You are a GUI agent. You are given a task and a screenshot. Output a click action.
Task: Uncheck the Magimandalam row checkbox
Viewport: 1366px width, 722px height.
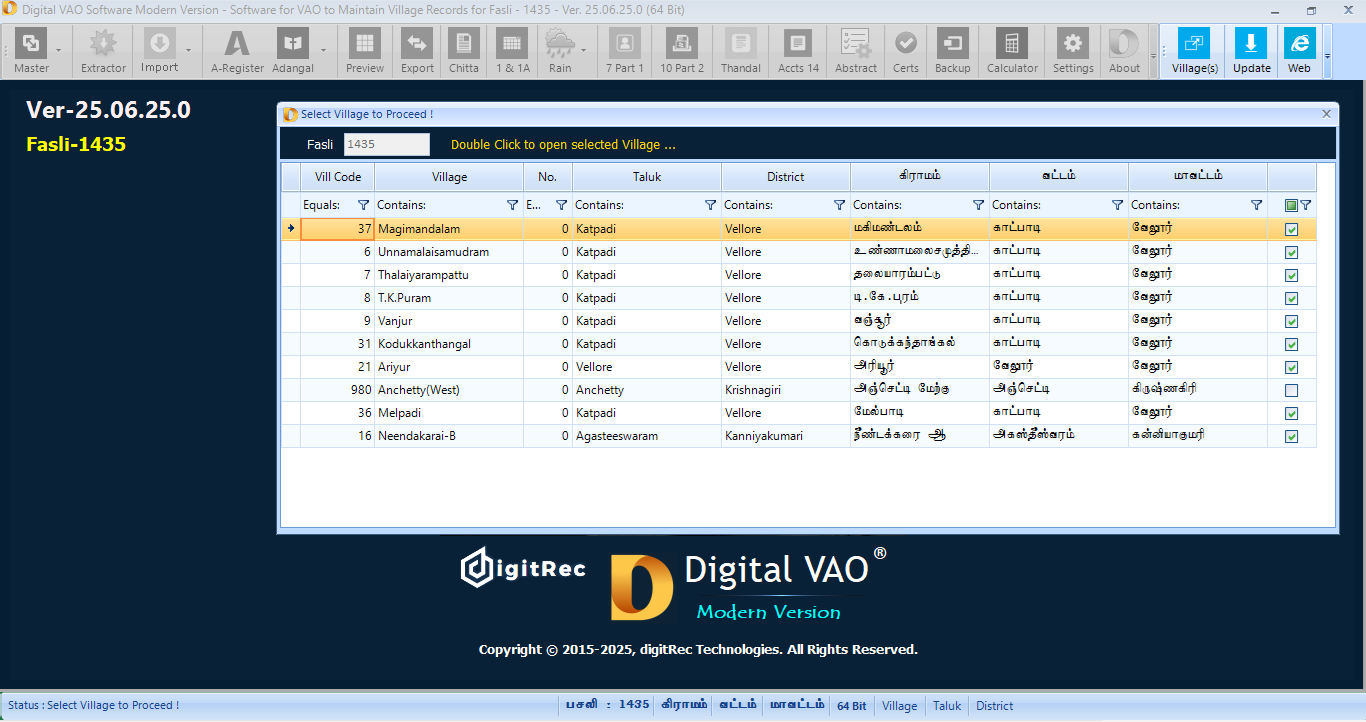[x=1291, y=229]
